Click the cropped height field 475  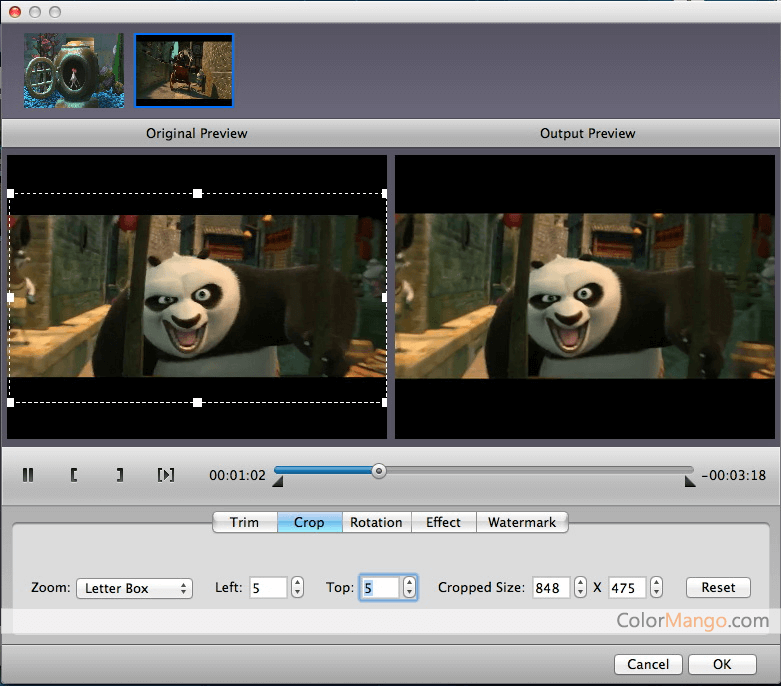627,588
